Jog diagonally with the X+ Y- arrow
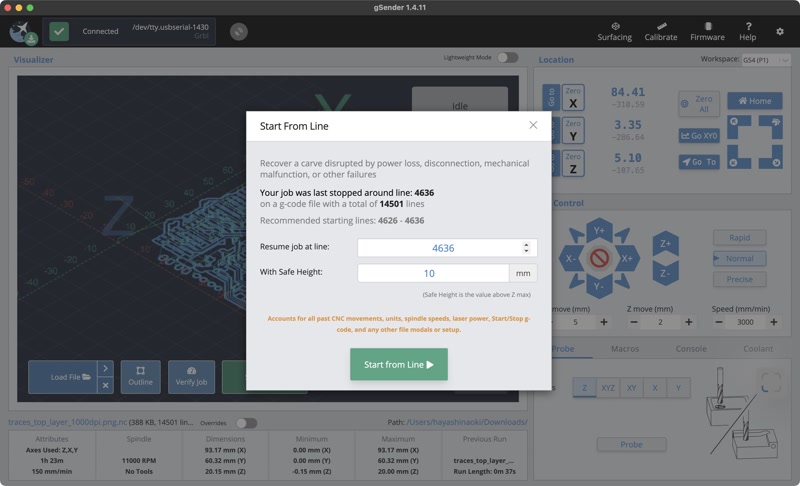Image resolution: width=800 pixels, height=486 pixels. click(622, 282)
